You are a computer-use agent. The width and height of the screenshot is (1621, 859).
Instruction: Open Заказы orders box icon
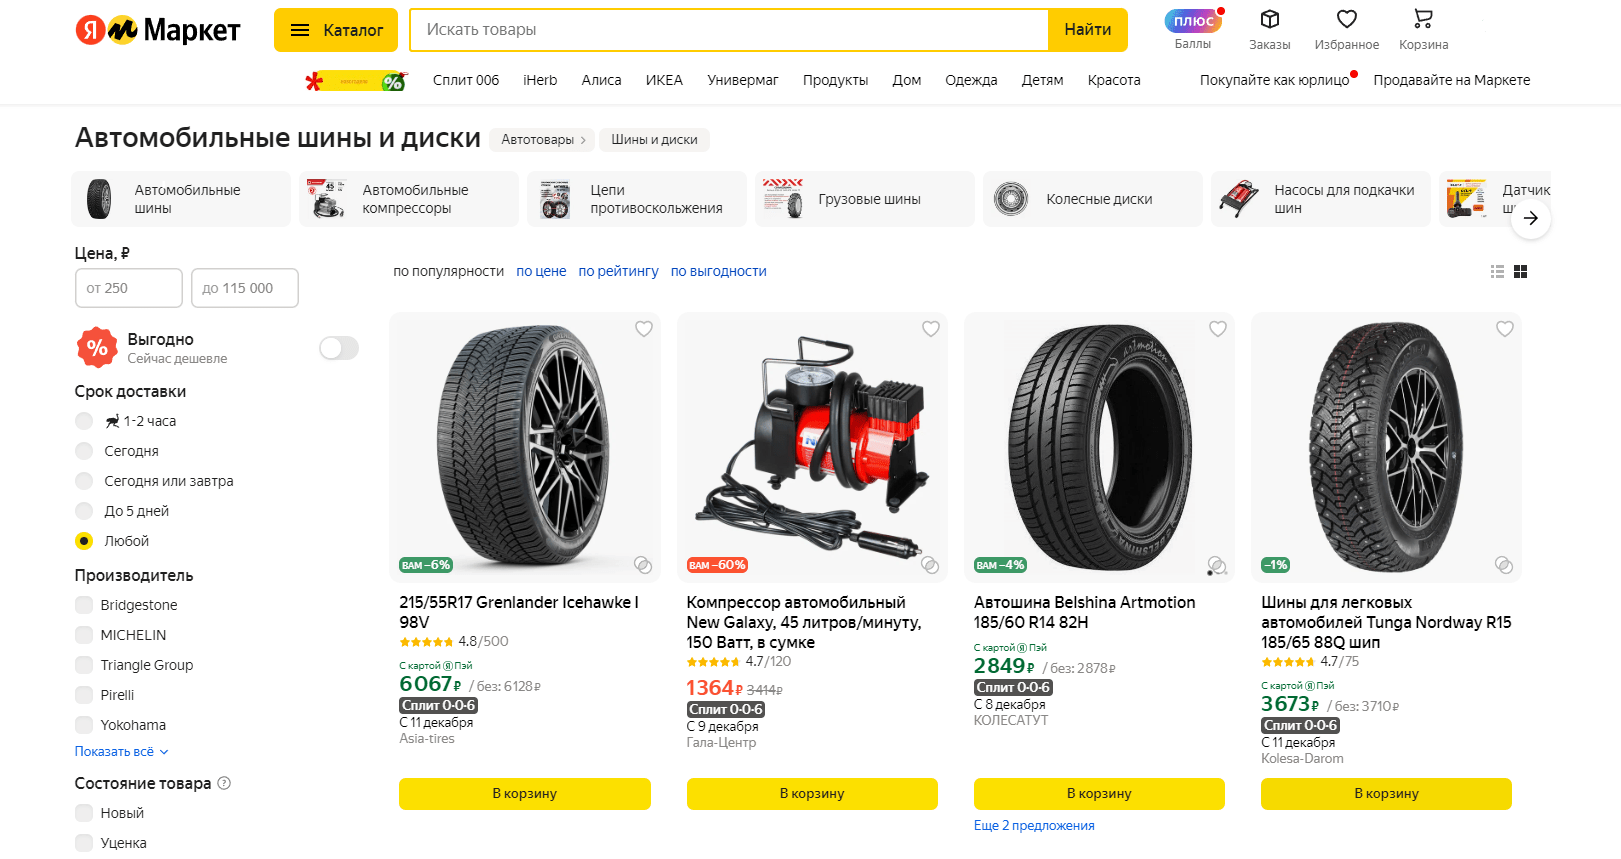click(x=1269, y=20)
